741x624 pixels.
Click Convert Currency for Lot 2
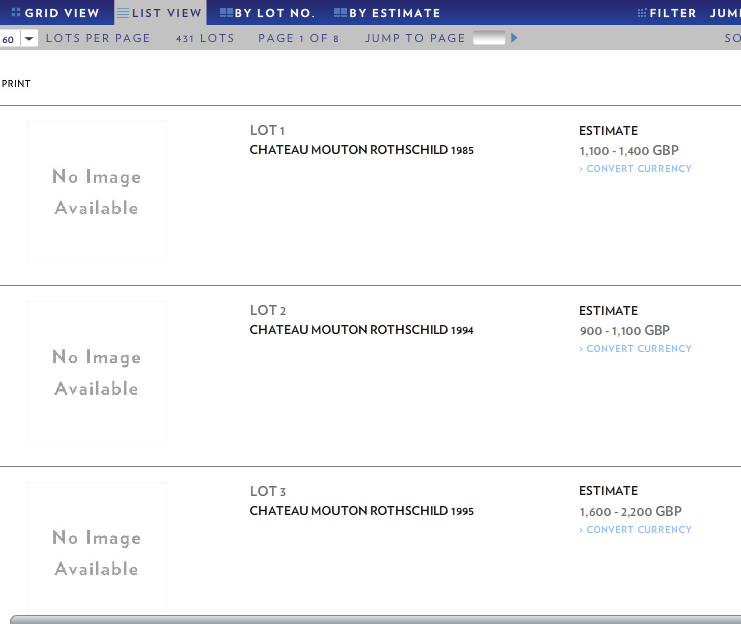pyautogui.click(x=637, y=349)
